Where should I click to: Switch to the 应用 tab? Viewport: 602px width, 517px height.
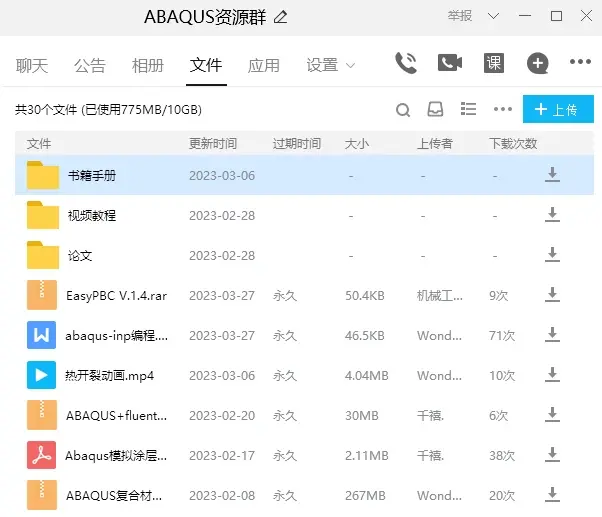coord(264,66)
